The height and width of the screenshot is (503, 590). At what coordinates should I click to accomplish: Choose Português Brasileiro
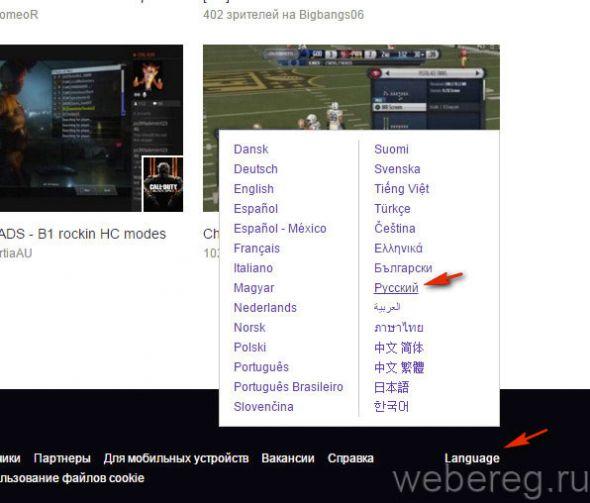click(x=288, y=387)
